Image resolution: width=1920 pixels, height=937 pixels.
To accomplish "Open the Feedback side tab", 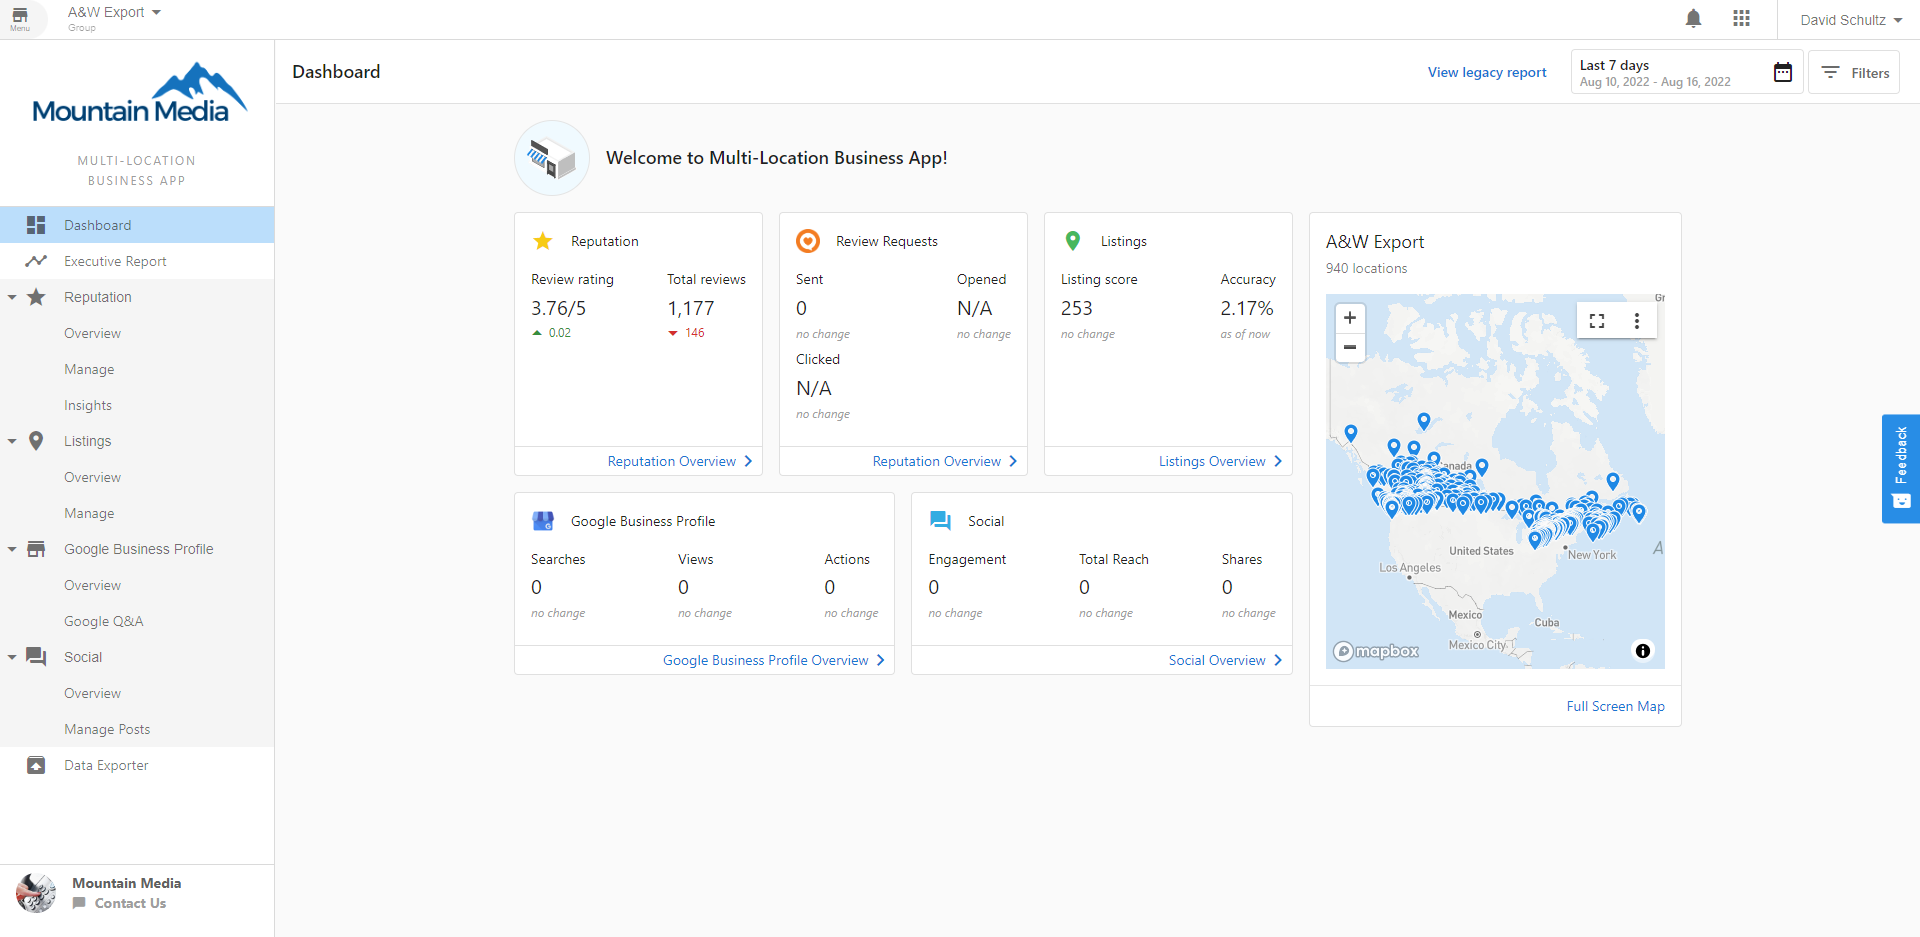I will (1901, 469).
